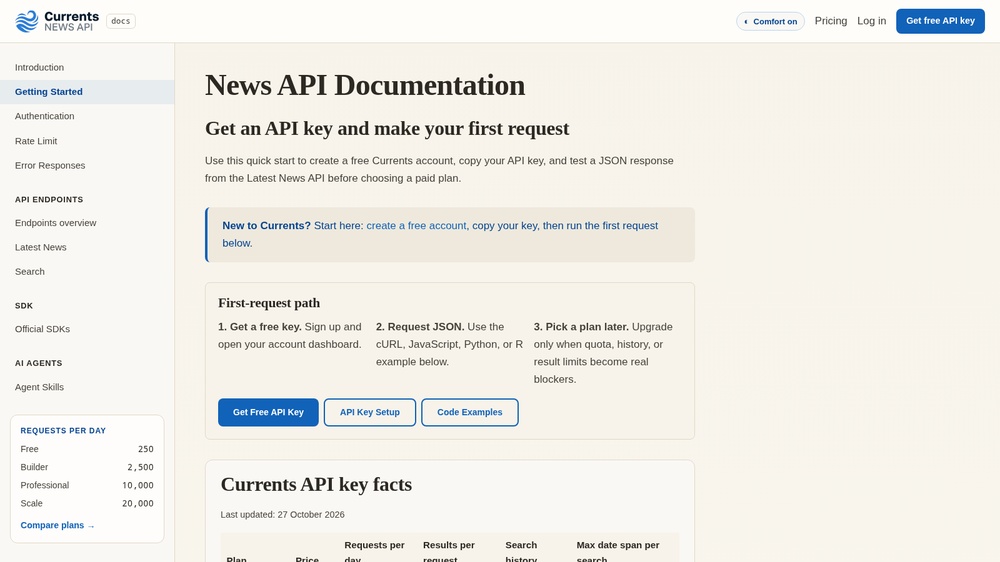Click the header Get free API key button
The width and height of the screenshot is (1000, 562).
coord(940,21)
